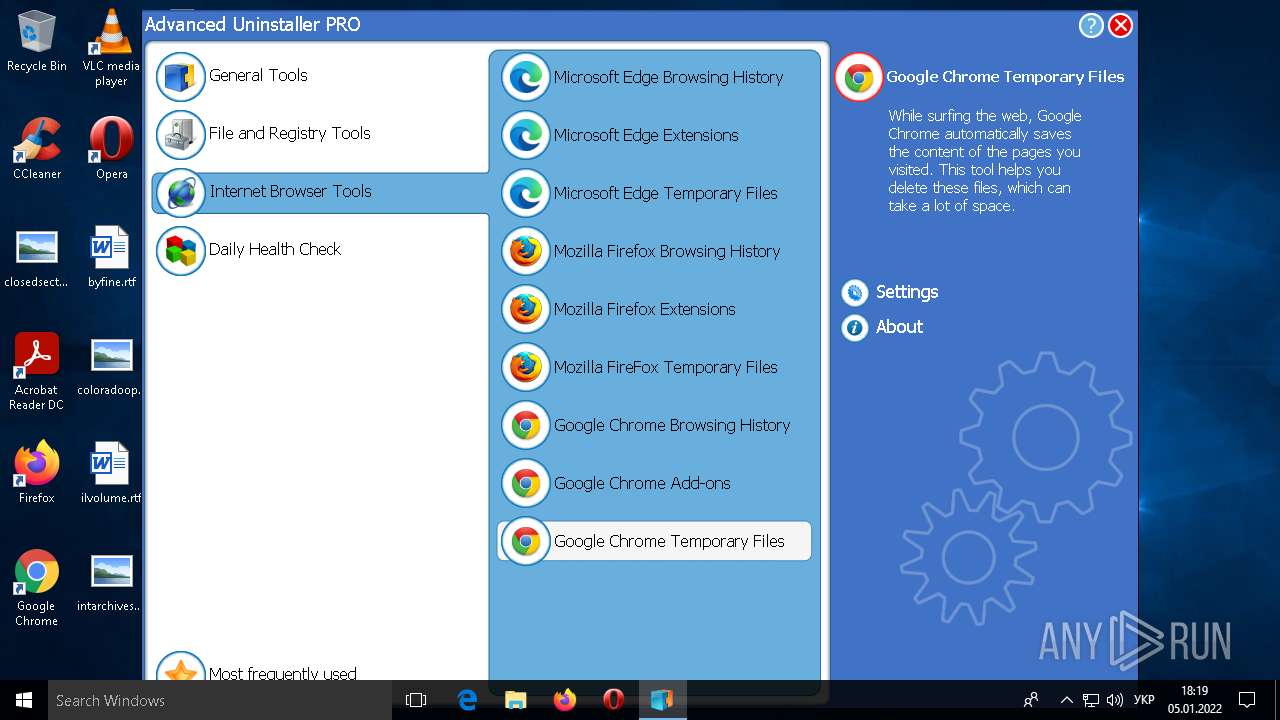This screenshot has width=1280, height=720.
Task: Click Edge icon for Extensions
Action: tap(525, 135)
